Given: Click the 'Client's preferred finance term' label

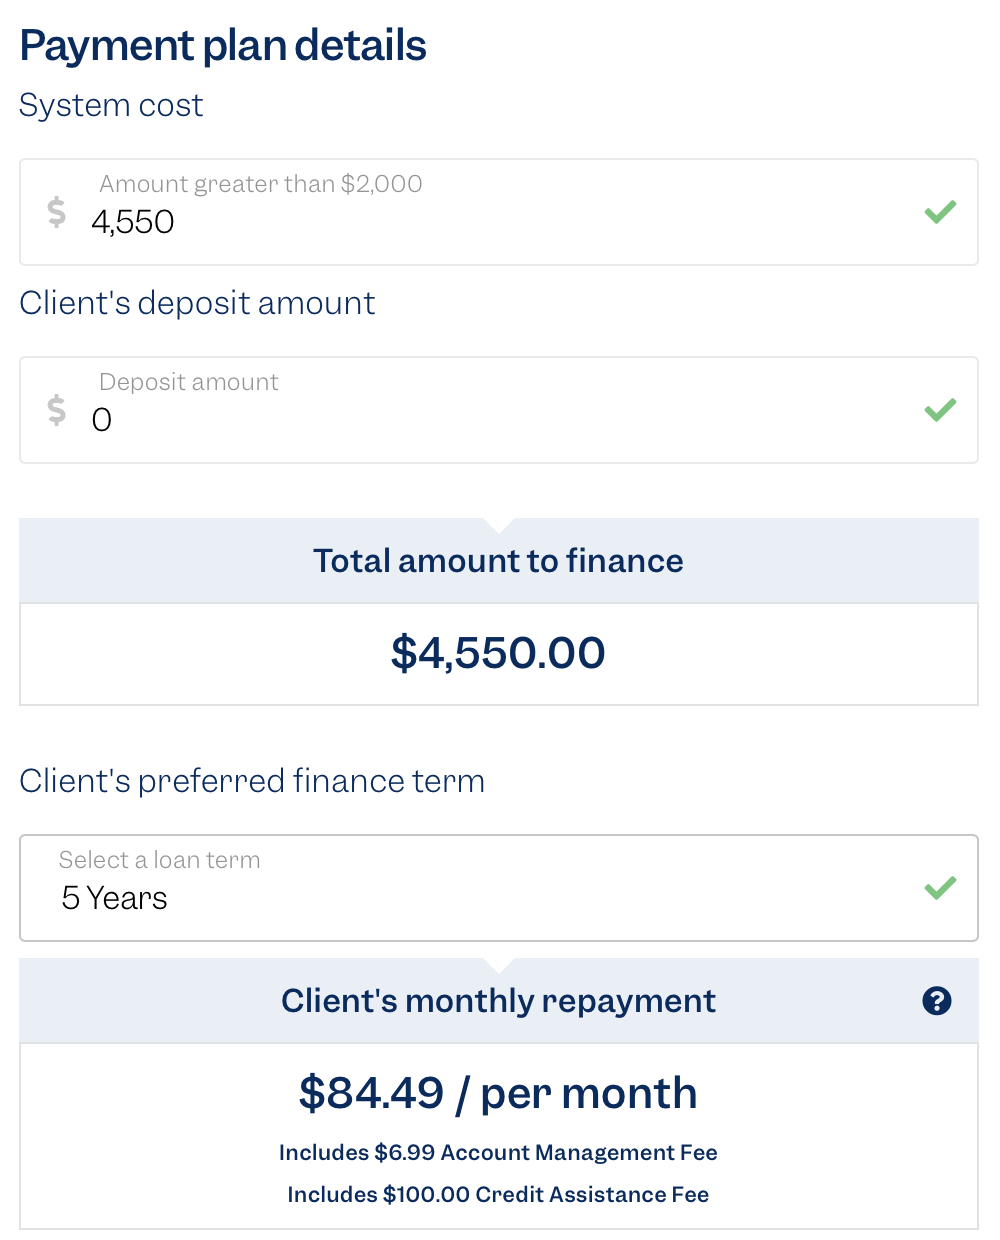Looking at the screenshot, I should pyautogui.click(x=252, y=781).
